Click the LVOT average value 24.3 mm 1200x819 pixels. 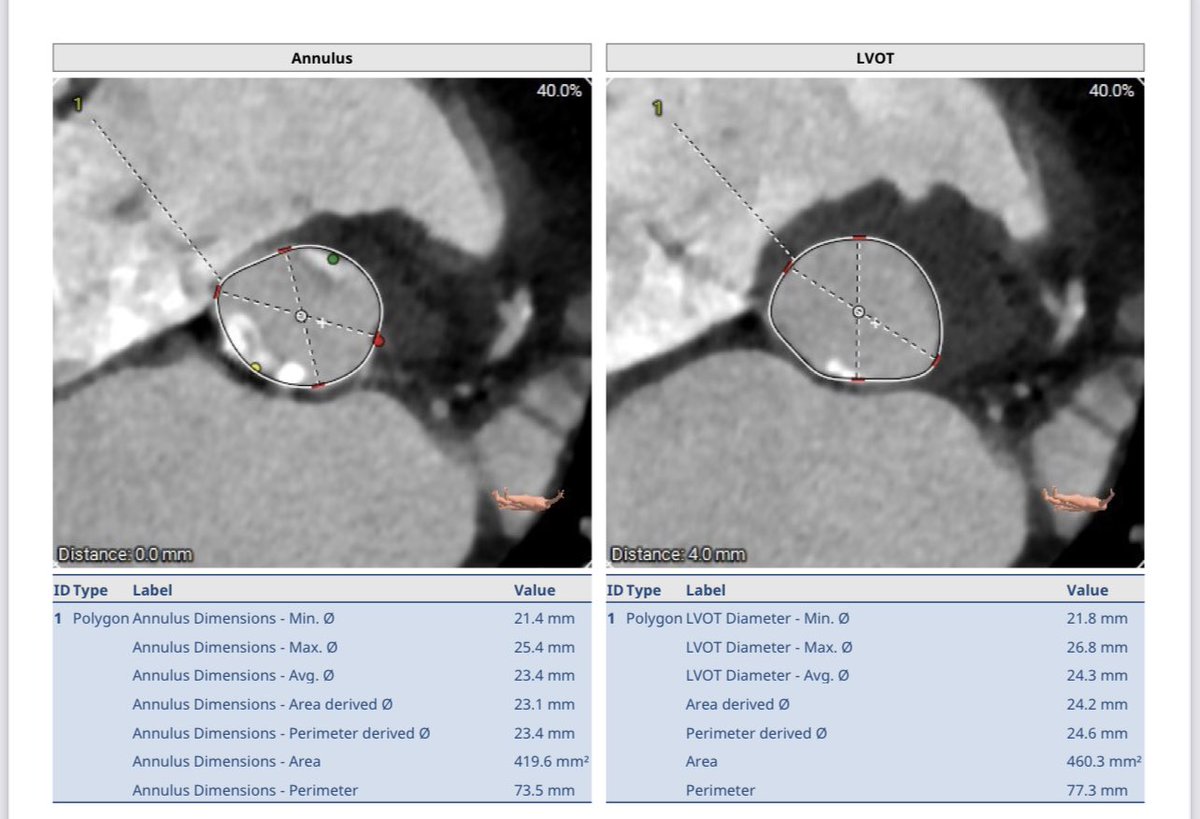pyautogui.click(x=1097, y=675)
